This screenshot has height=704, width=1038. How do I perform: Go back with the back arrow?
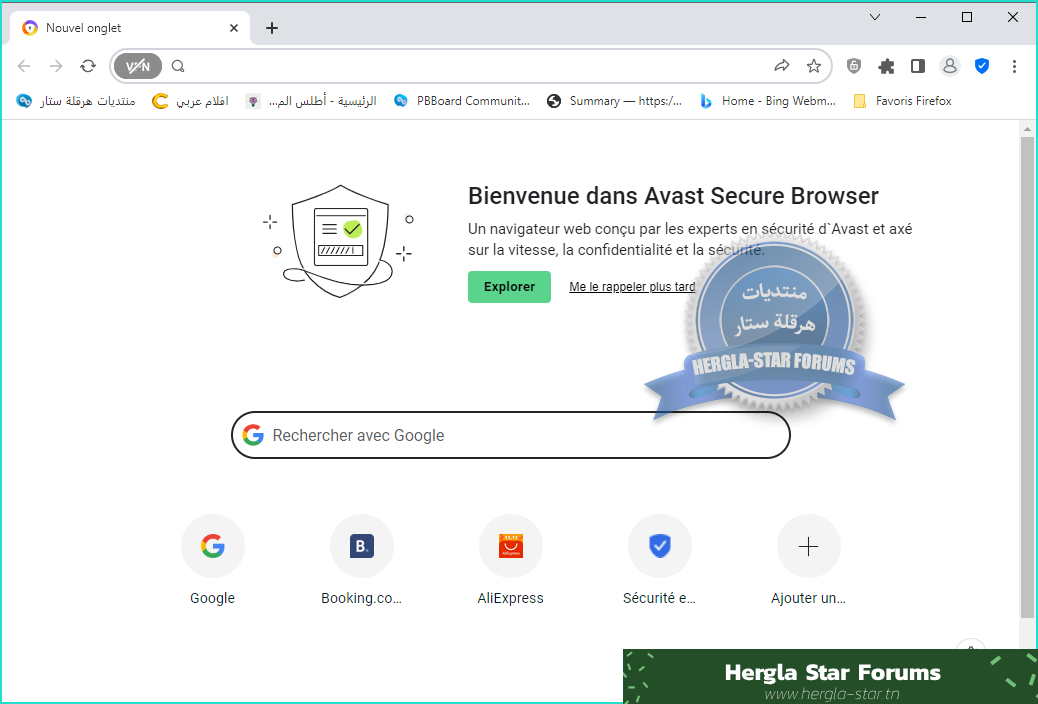click(x=24, y=66)
